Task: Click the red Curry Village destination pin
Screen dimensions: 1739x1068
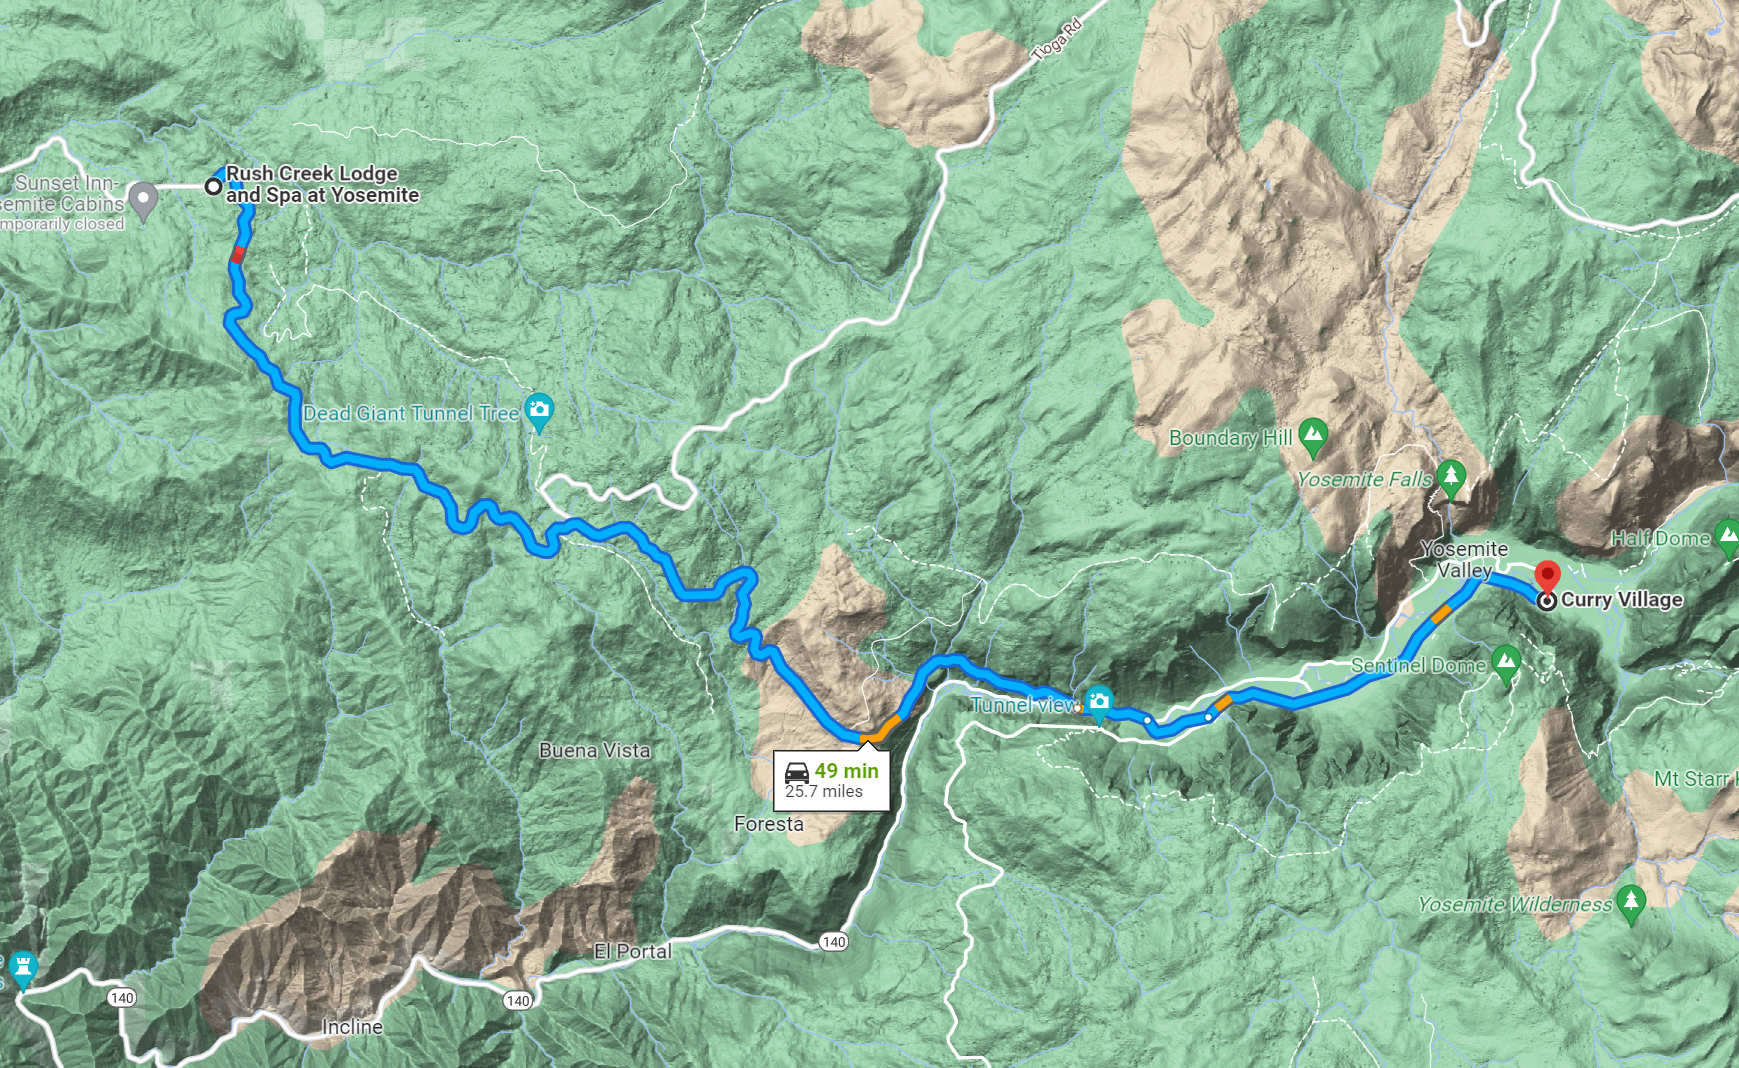Action: point(1547,579)
